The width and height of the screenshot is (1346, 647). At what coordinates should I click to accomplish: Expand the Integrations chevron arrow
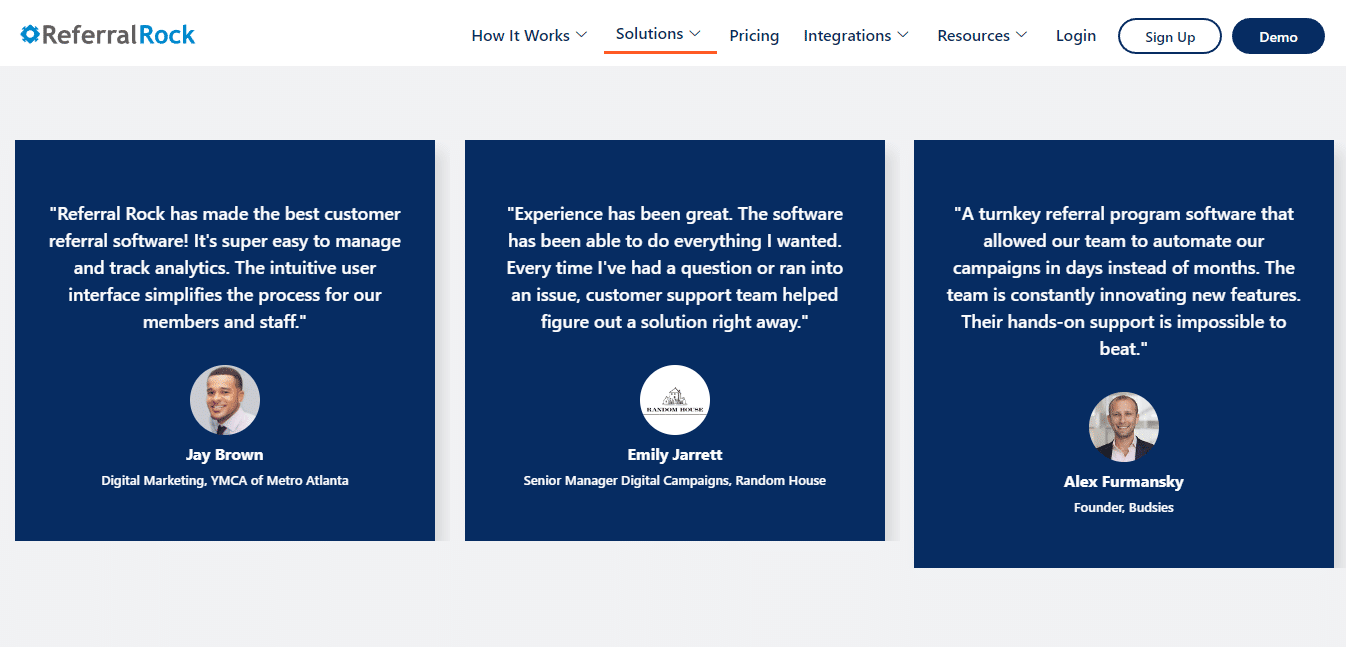(903, 35)
